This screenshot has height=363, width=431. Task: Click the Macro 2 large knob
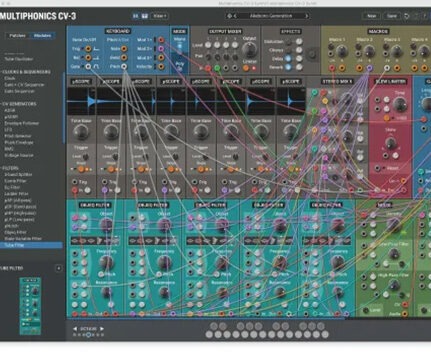pyautogui.click(x=369, y=51)
